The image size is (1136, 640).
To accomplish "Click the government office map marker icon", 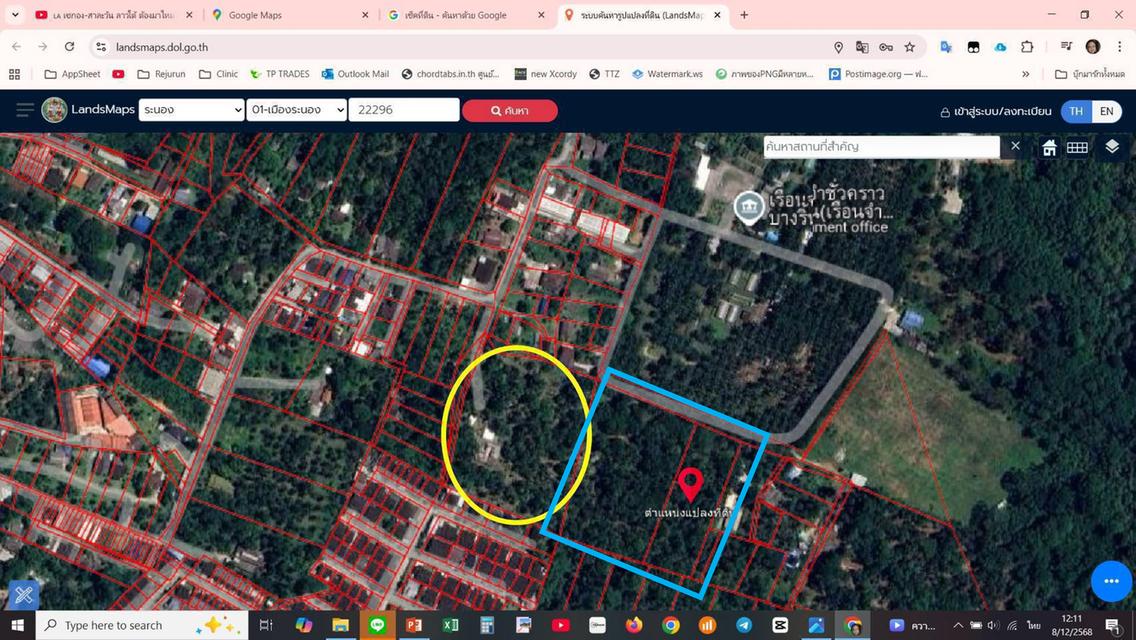I will point(749,207).
